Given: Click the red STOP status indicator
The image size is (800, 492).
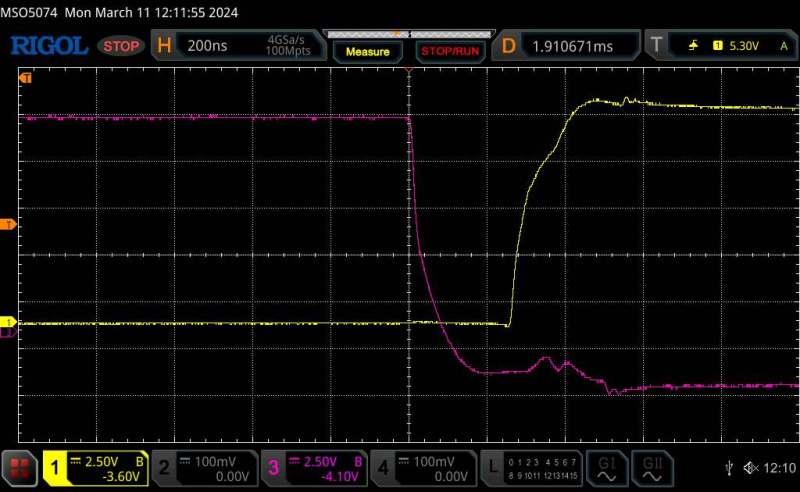Looking at the screenshot, I should tap(122, 46).
